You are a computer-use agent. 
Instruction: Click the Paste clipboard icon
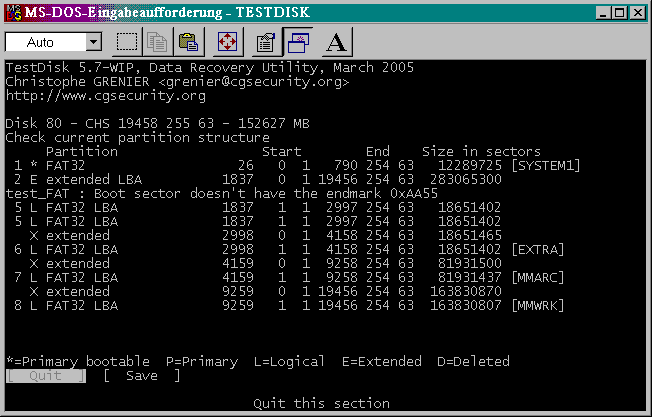coord(188,42)
